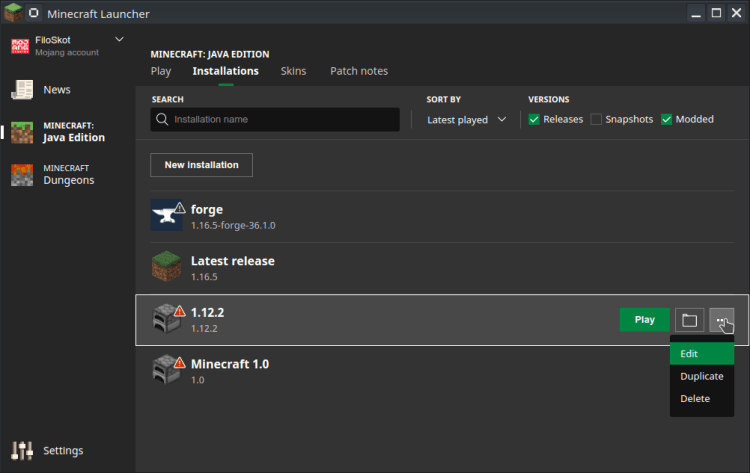Select Minecraft Java Edition grass block icon
The height and width of the screenshot is (473, 750).
click(22, 132)
